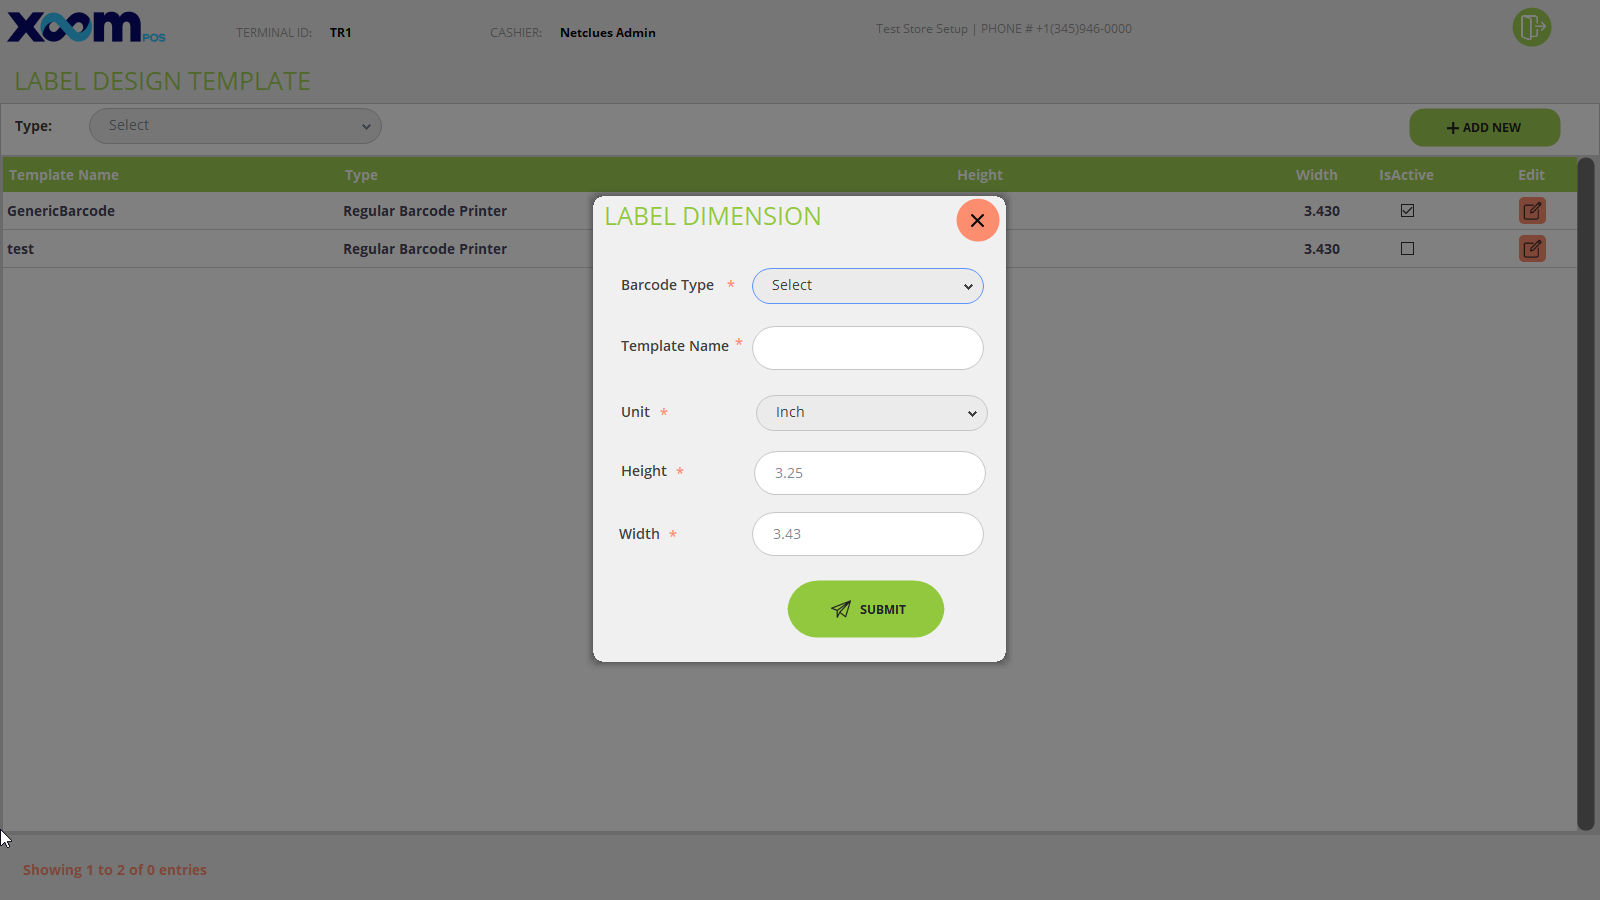Sort by Template Name column header
The width and height of the screenshot is (1600, 900).
coord(64,175)
